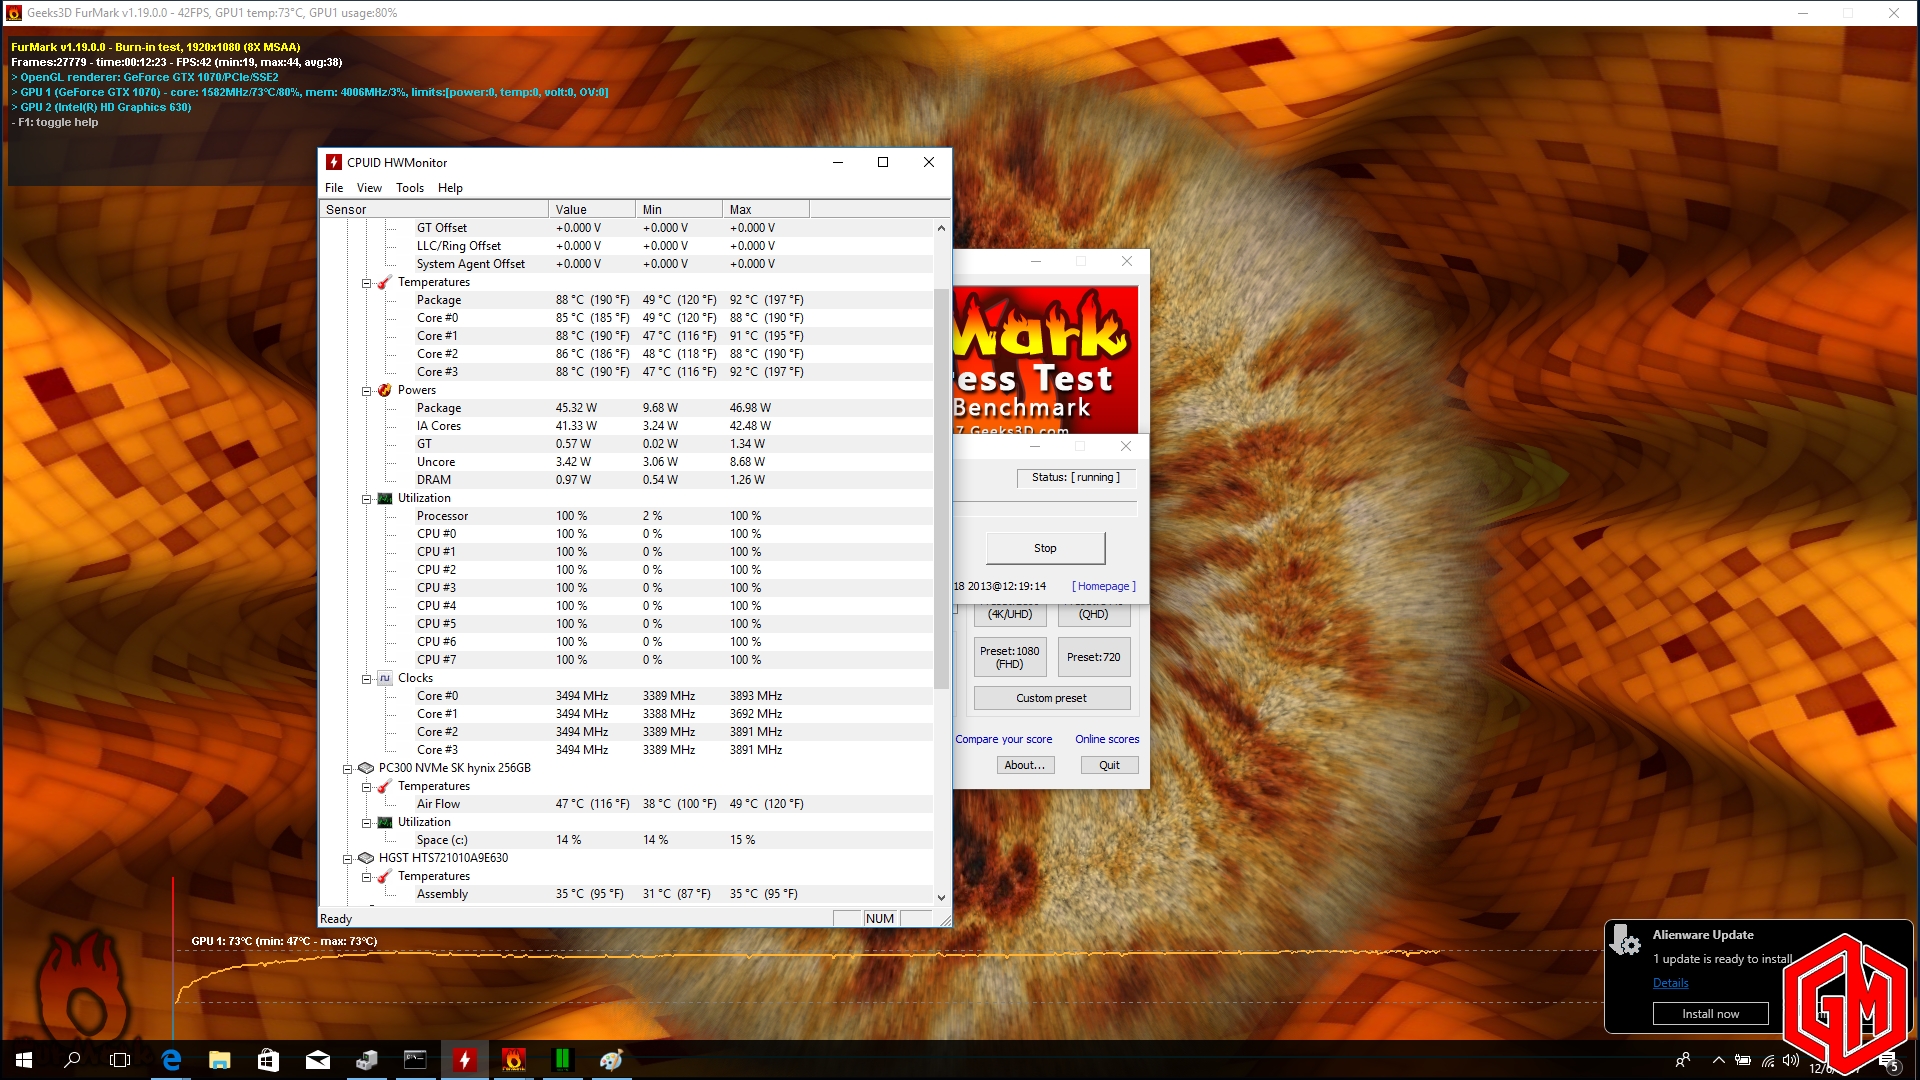Click the Clocks waveform icon

point(384,678)
